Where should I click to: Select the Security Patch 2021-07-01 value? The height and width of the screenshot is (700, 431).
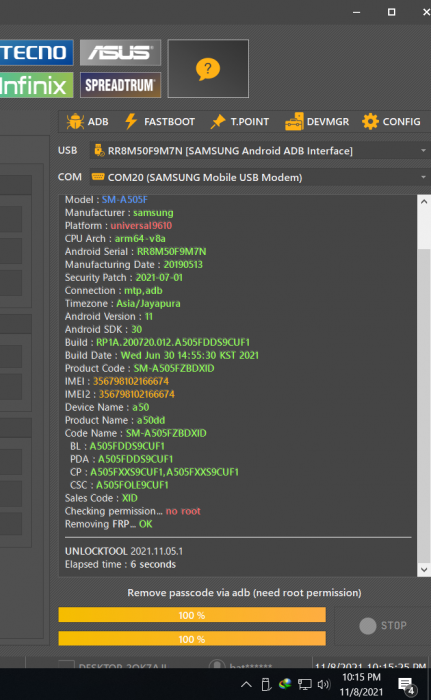[159, 277]
